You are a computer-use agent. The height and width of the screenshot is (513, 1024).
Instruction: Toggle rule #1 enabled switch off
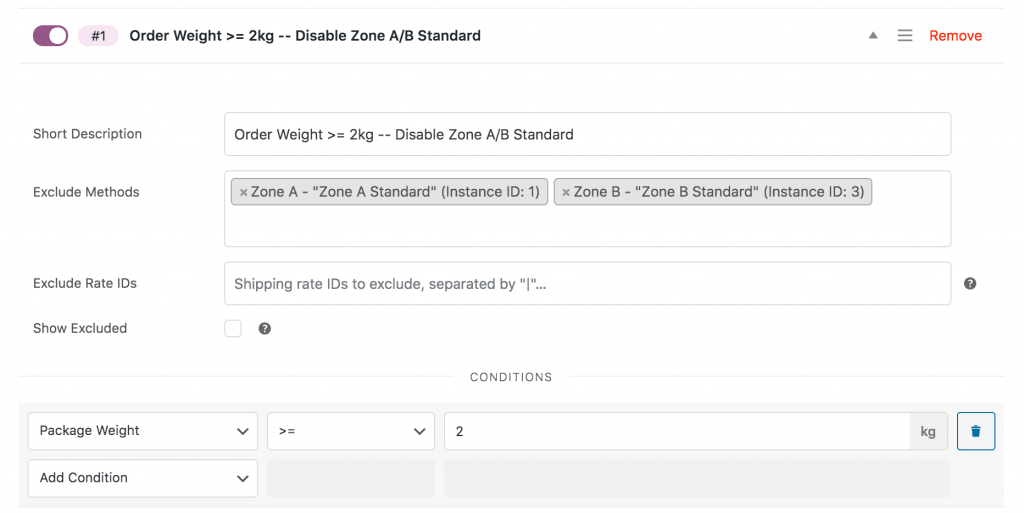(x=50, y=36)
